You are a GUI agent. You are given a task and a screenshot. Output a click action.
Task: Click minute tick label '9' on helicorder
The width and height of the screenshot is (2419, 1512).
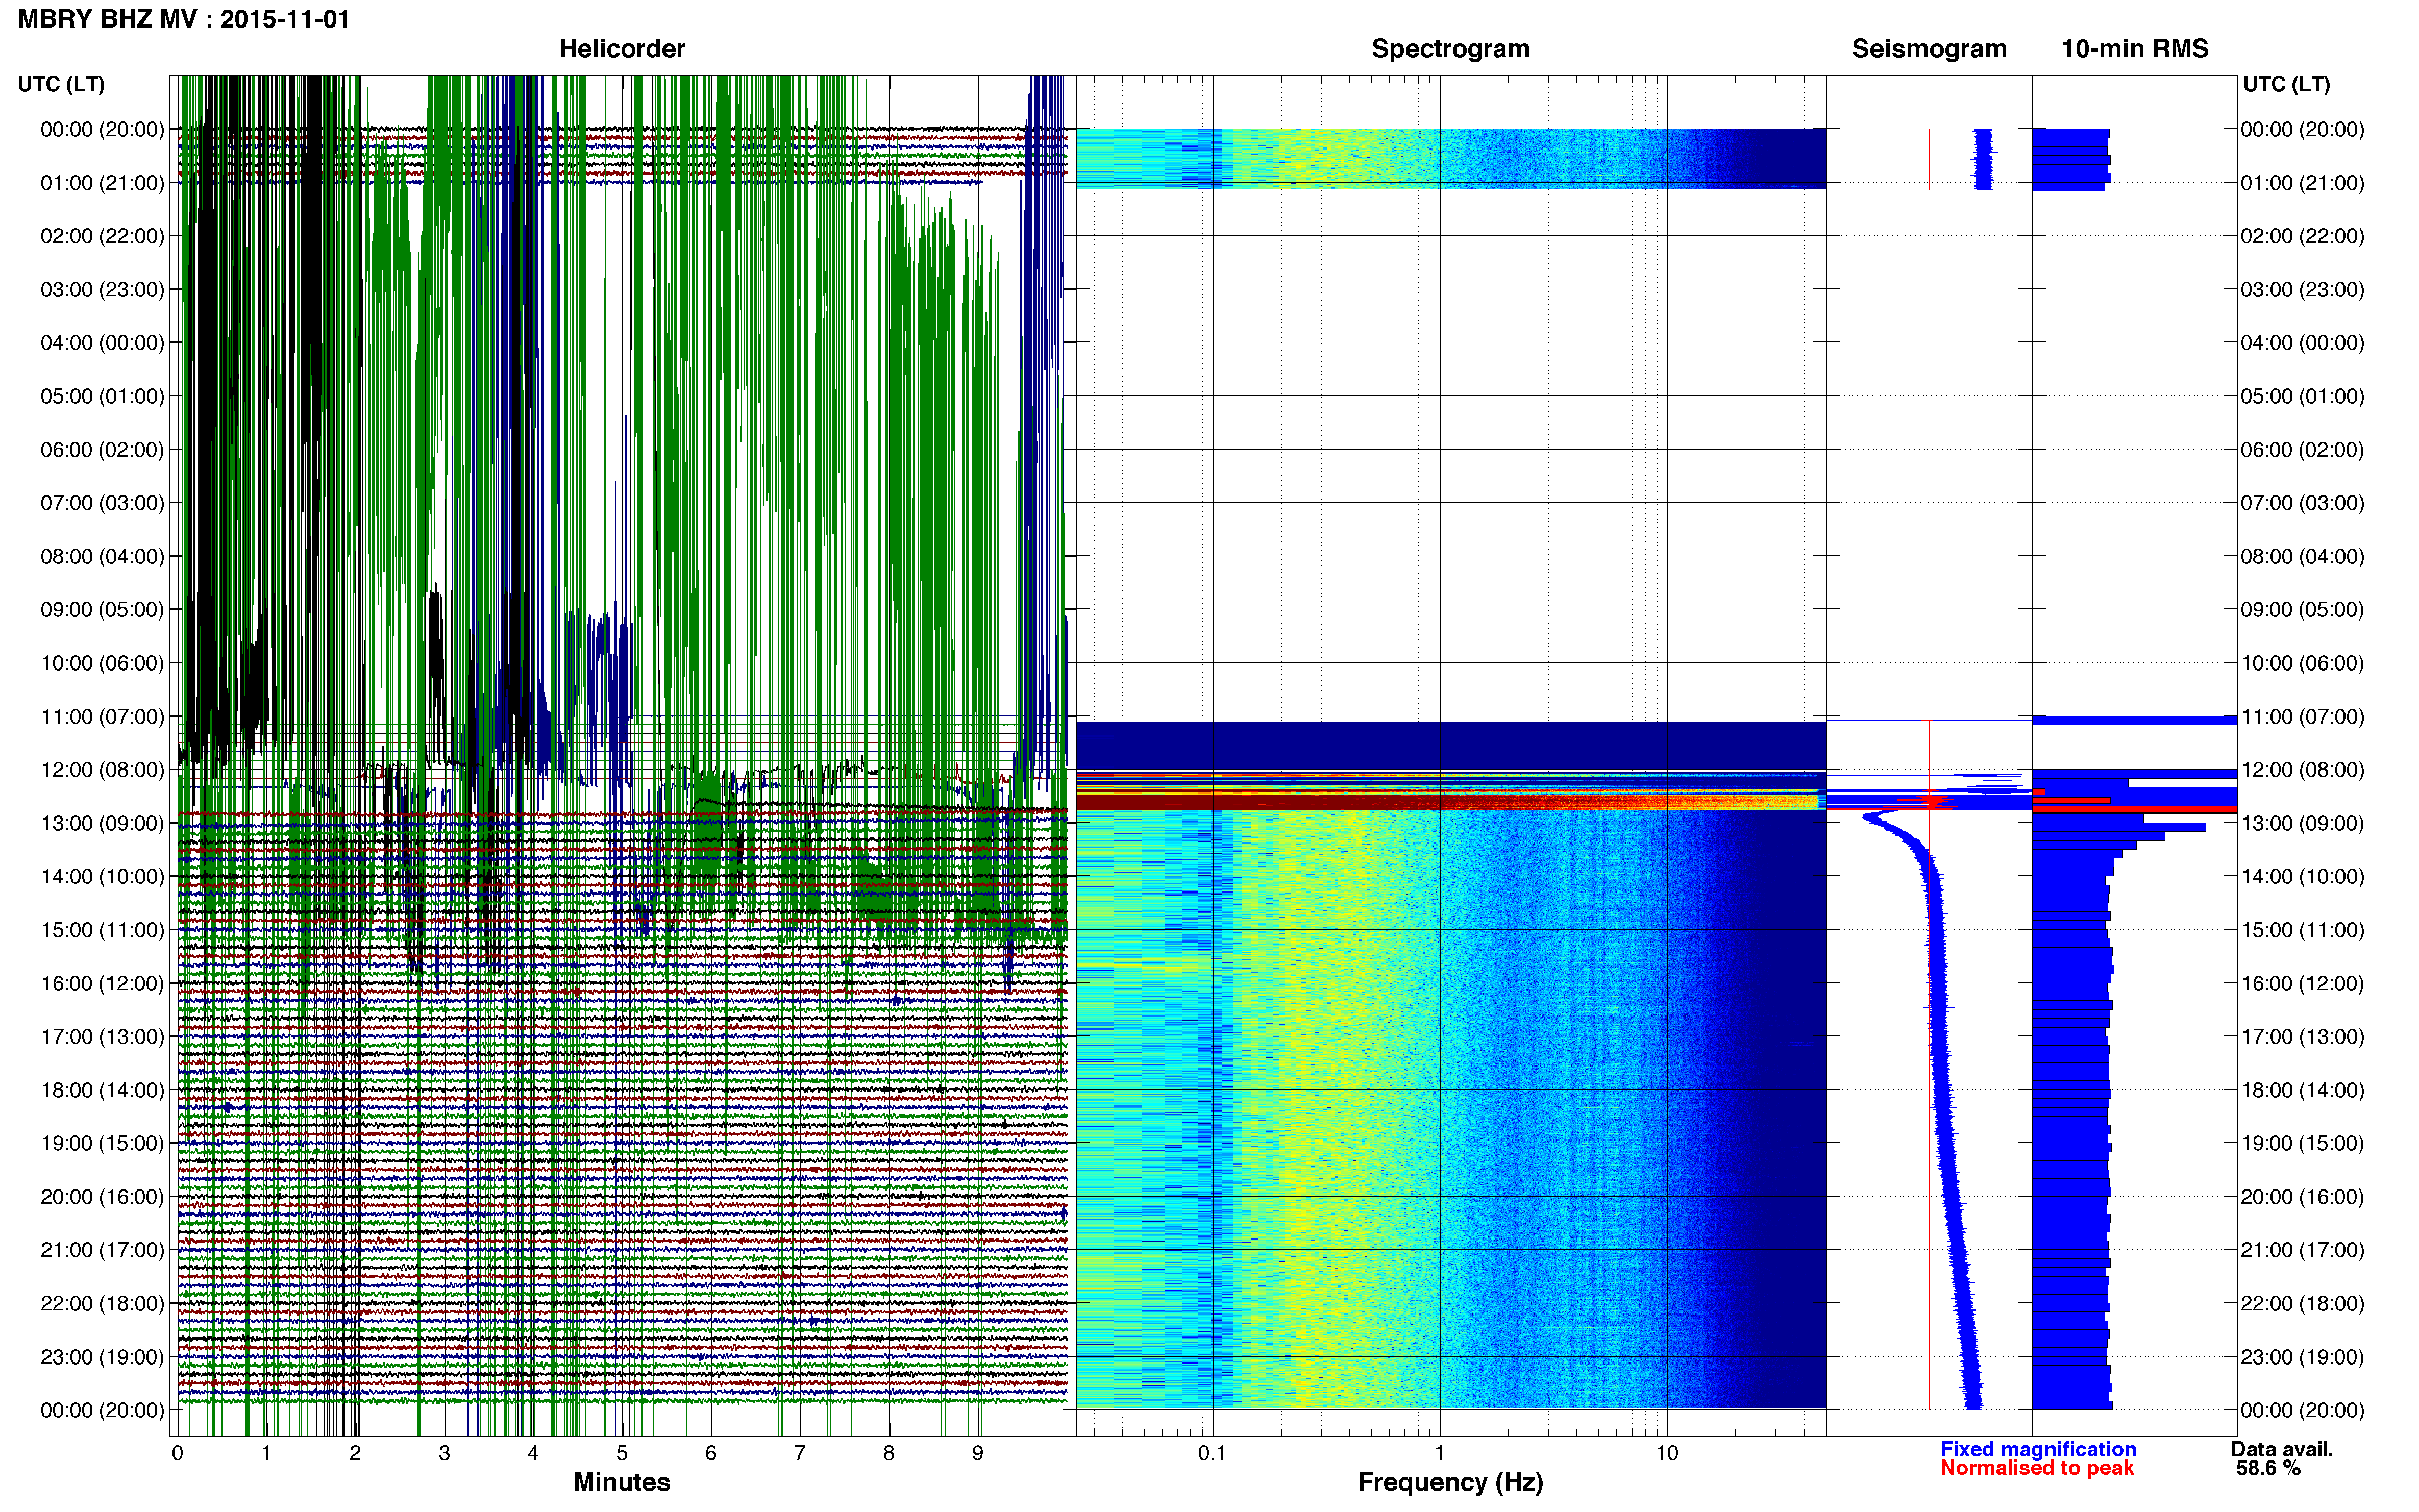click(977, 1453)
